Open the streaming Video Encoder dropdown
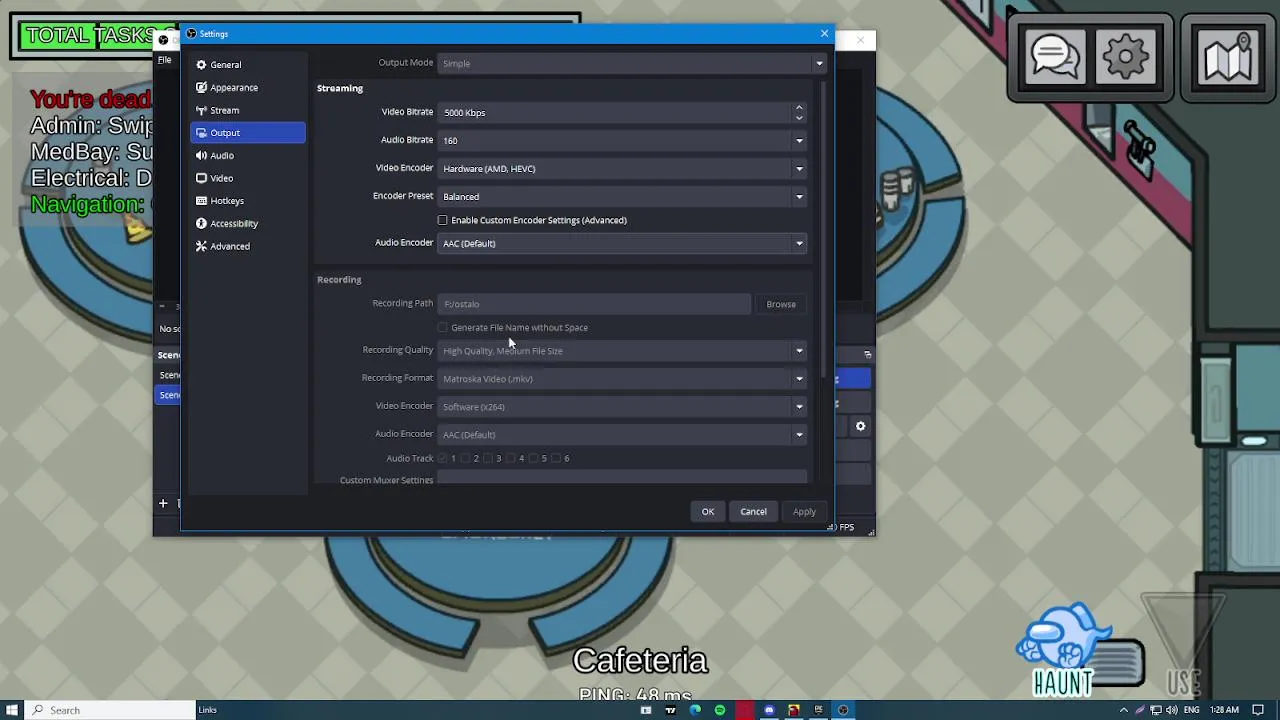 pyautogui.click(x=622, y=168)
